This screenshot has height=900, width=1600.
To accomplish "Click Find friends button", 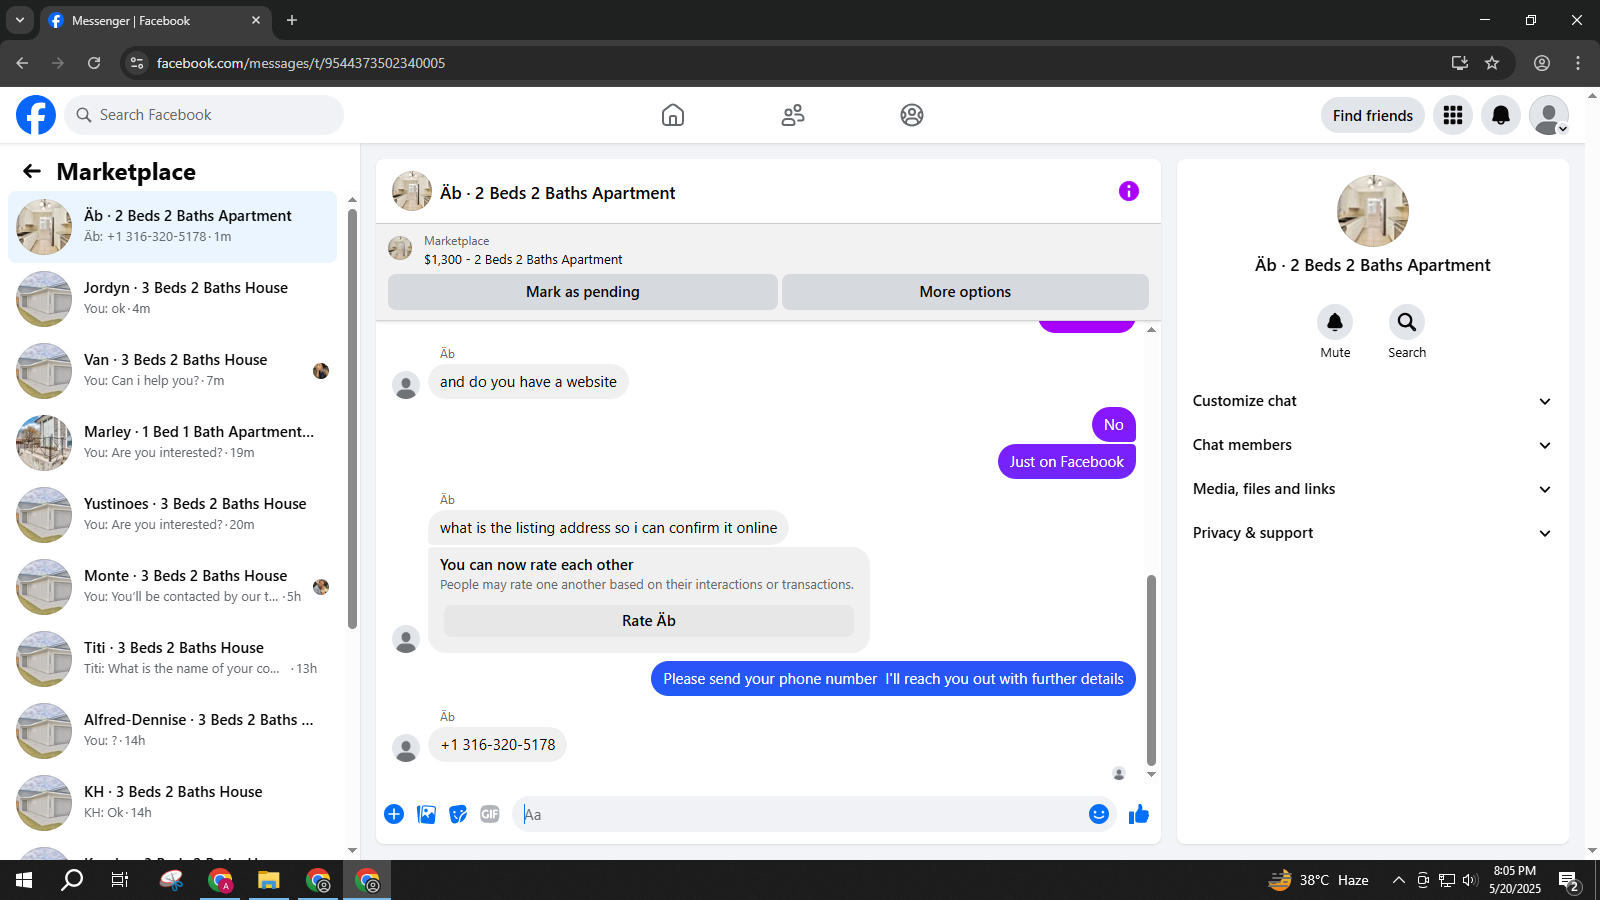I will click(x=1372, y=115).
